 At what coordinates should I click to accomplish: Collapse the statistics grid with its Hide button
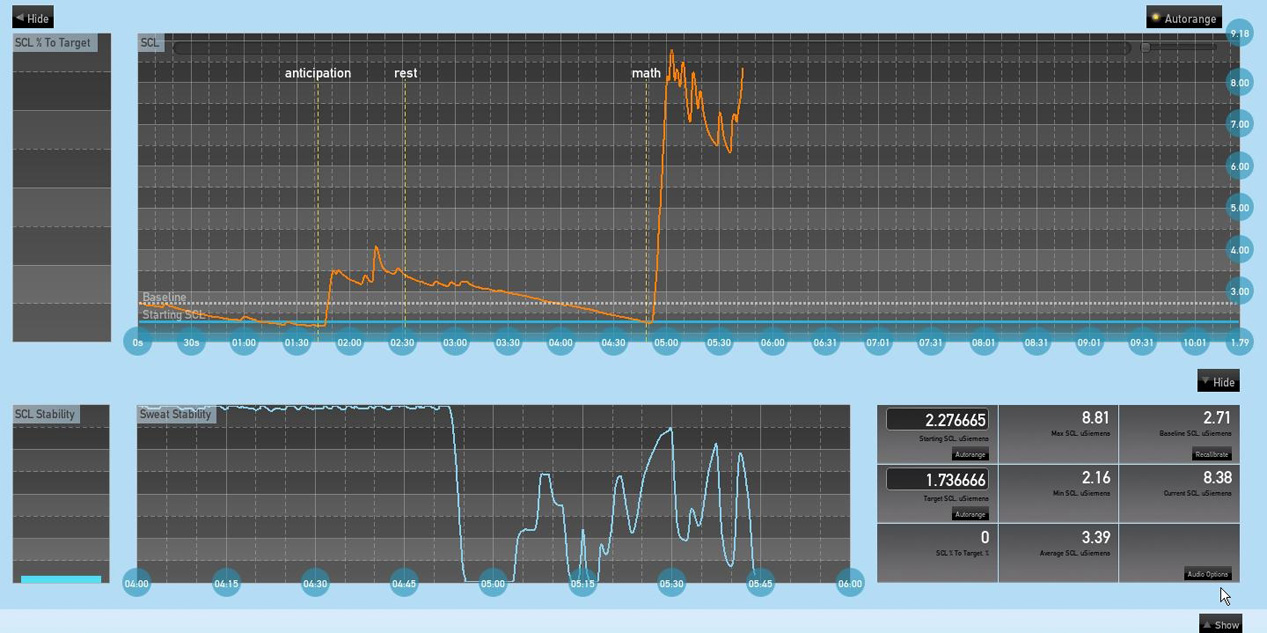pyautogui.click(x=1218, y=381)
